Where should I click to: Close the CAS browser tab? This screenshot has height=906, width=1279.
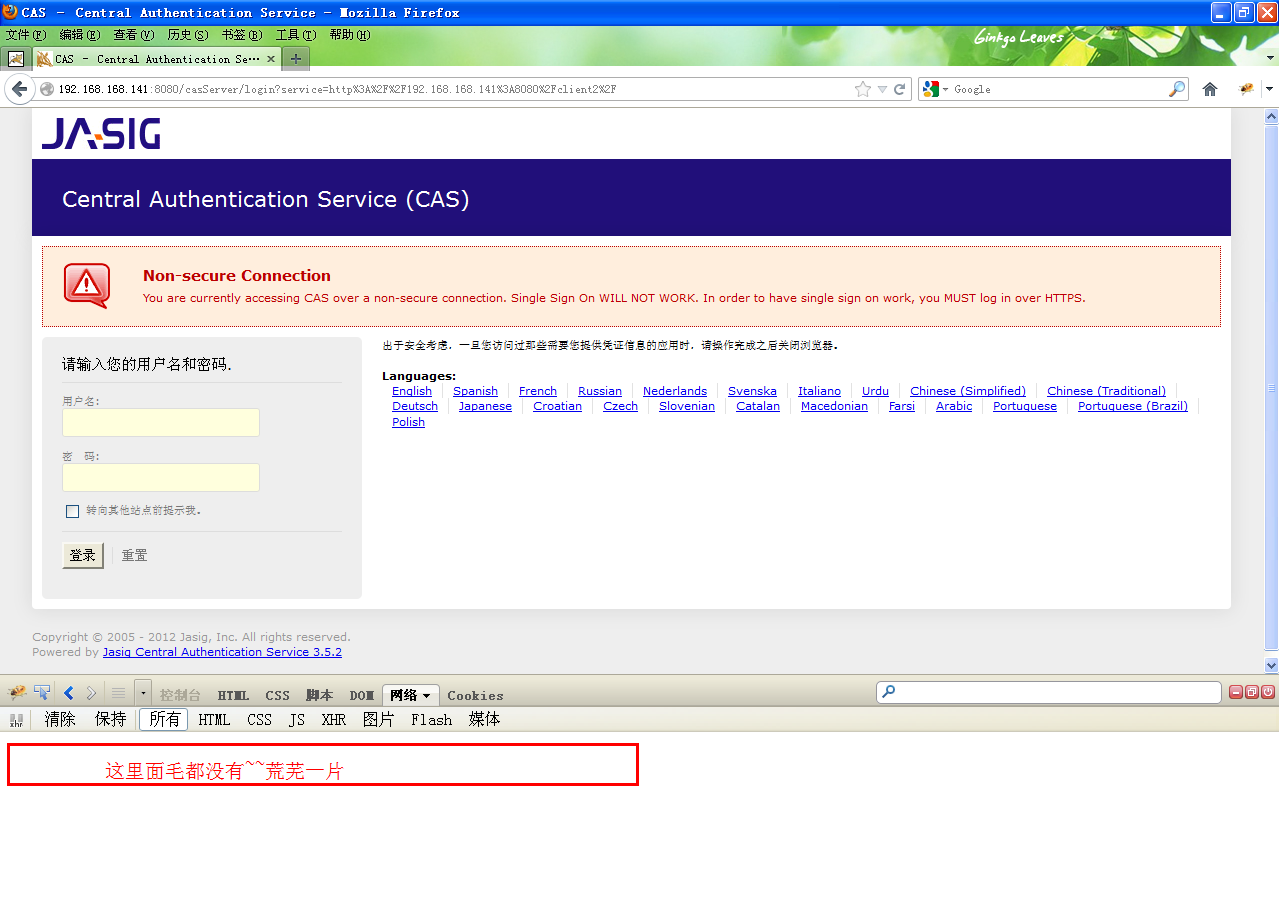coord(271,59)
